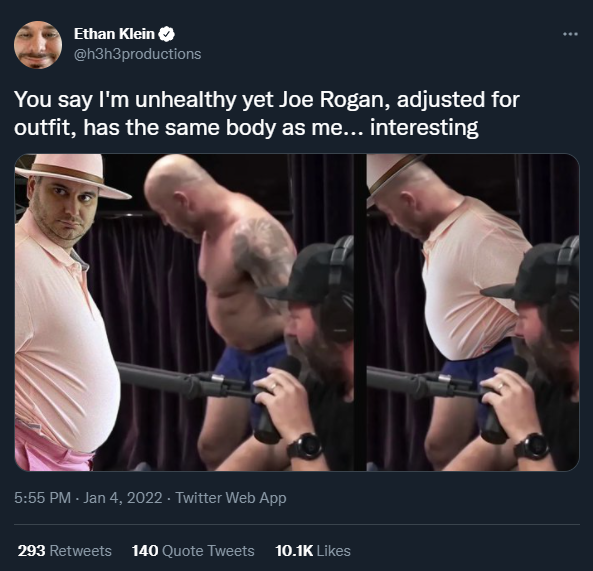Open the left half of the attached image
The width and height of the screenshot is (593, 571).
[x=184, y=312]
